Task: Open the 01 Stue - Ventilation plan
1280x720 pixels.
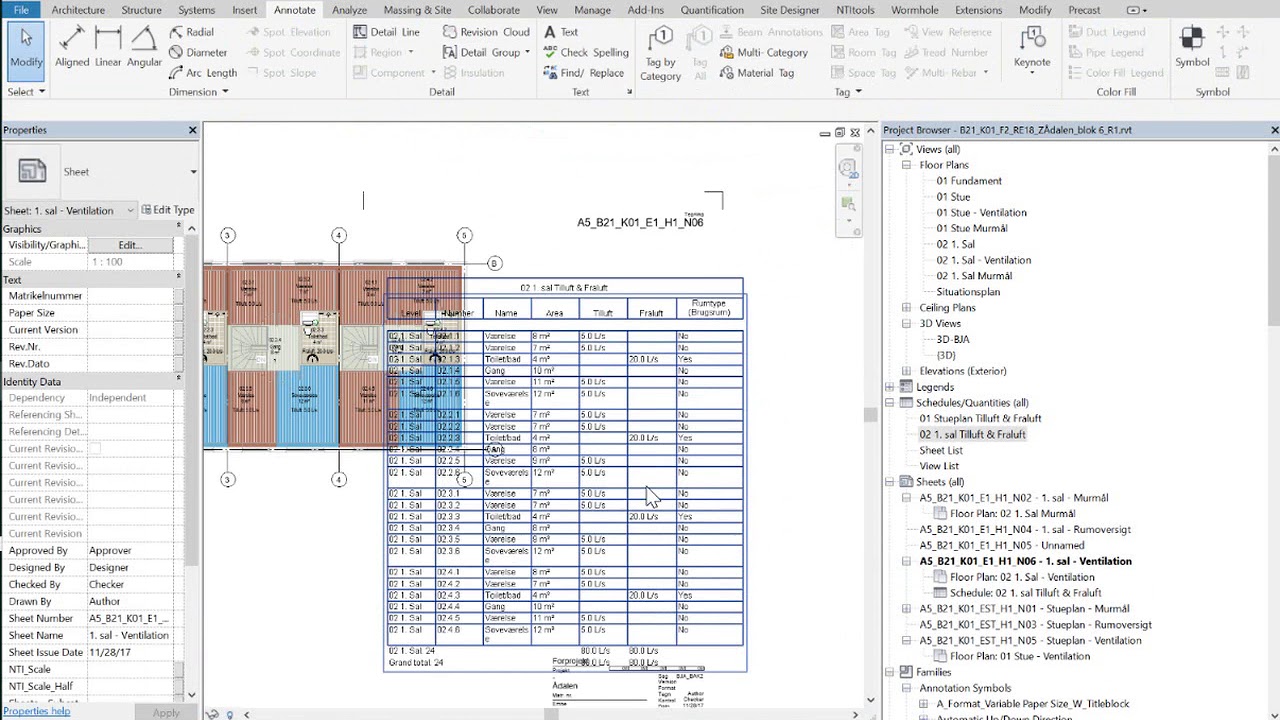Action: pos(981,213)
